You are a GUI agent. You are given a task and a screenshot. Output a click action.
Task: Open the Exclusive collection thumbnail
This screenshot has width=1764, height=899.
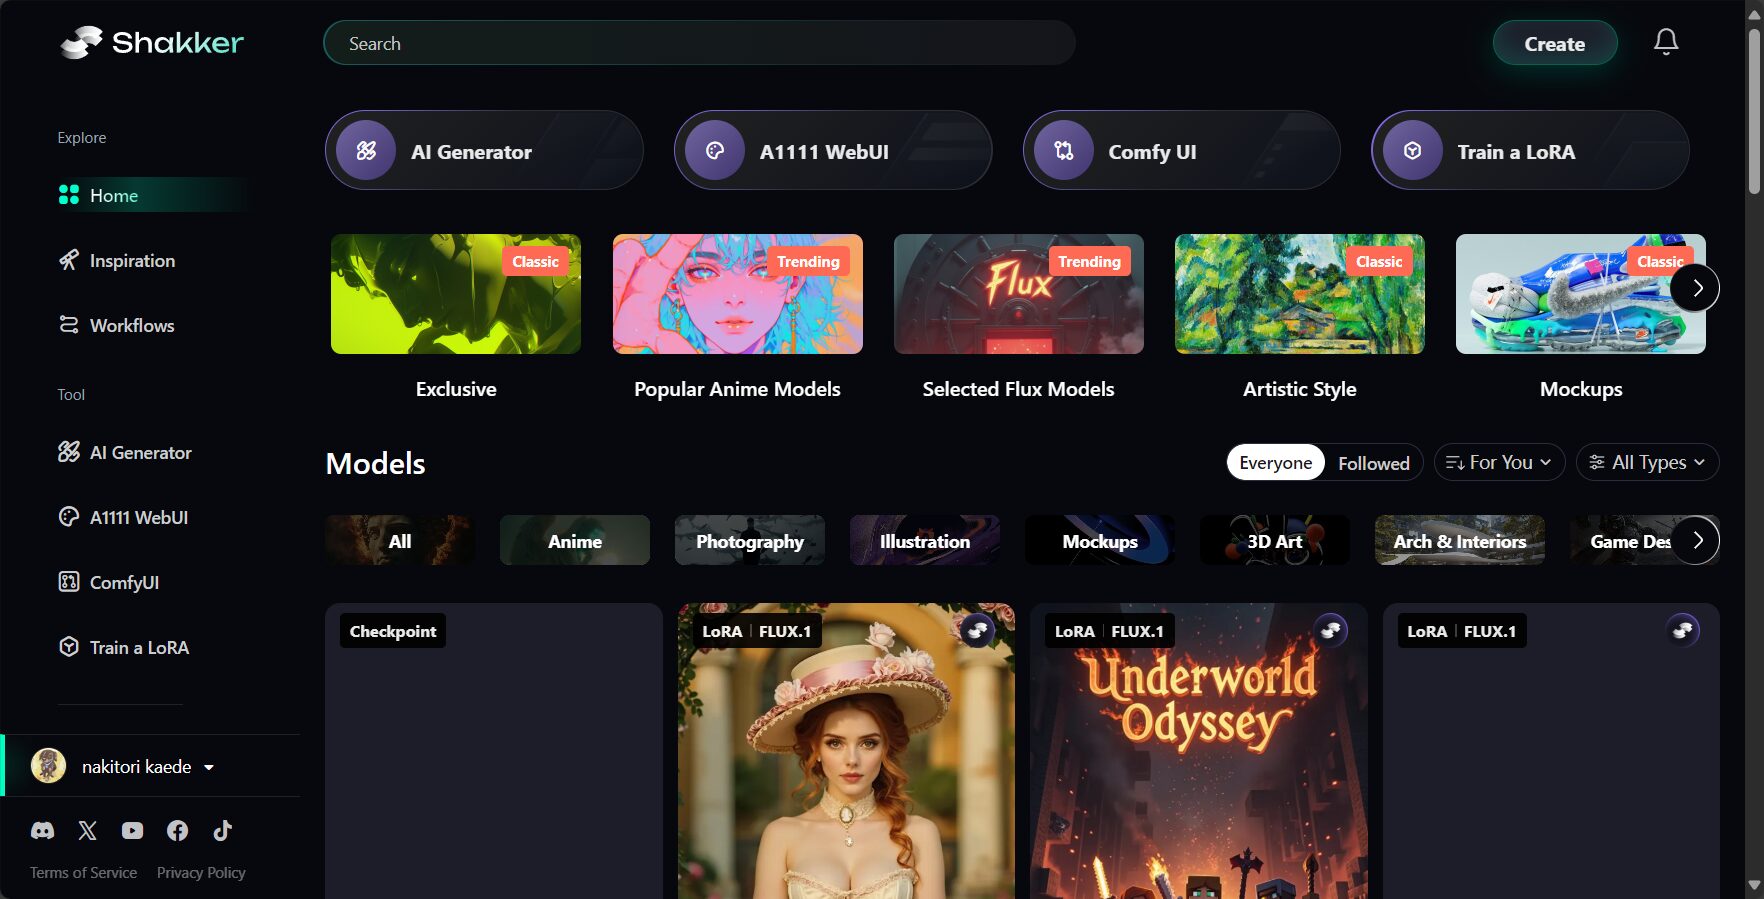[456, 294]
